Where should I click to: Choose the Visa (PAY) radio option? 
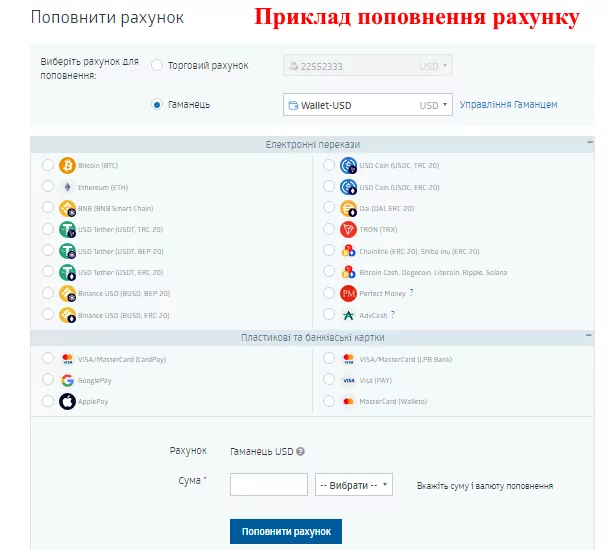[329, 379]
